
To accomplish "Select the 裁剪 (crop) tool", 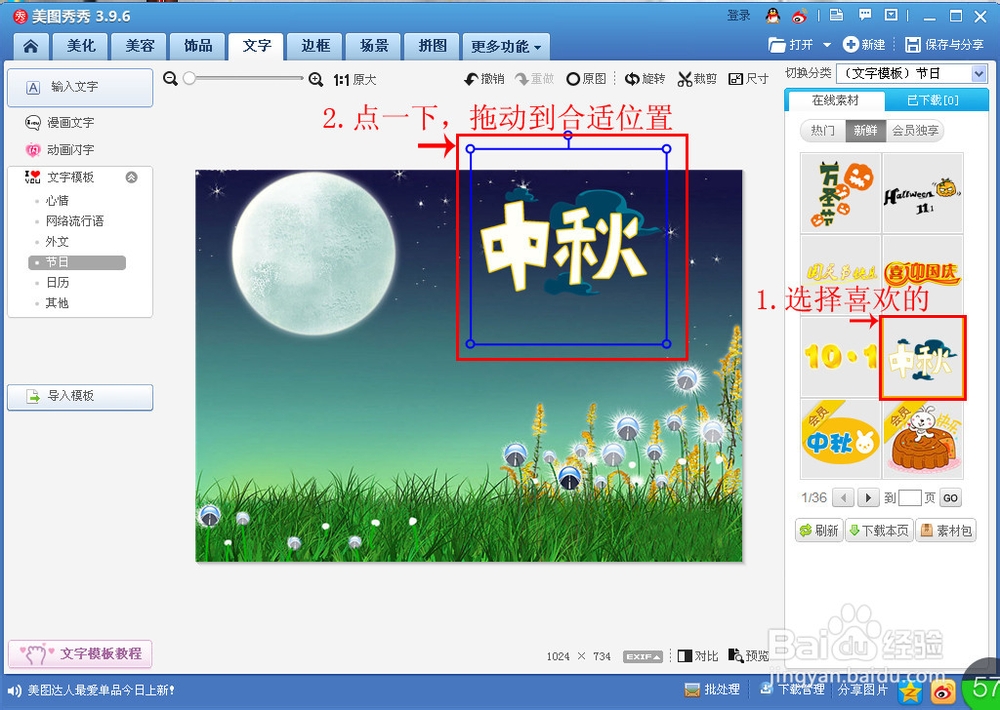I will click(697, 78).
